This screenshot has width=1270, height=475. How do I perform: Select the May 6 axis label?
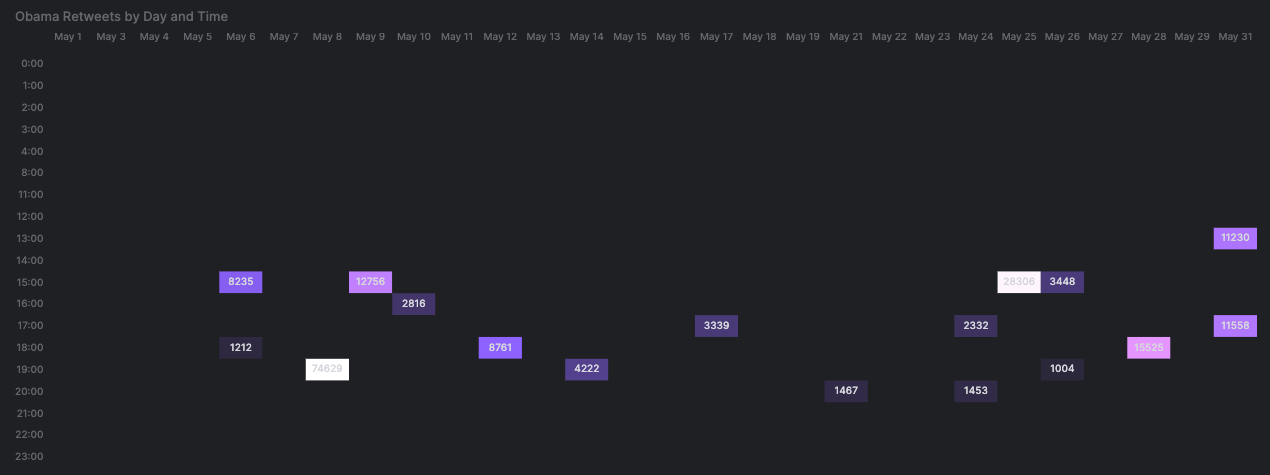[241, 37]
